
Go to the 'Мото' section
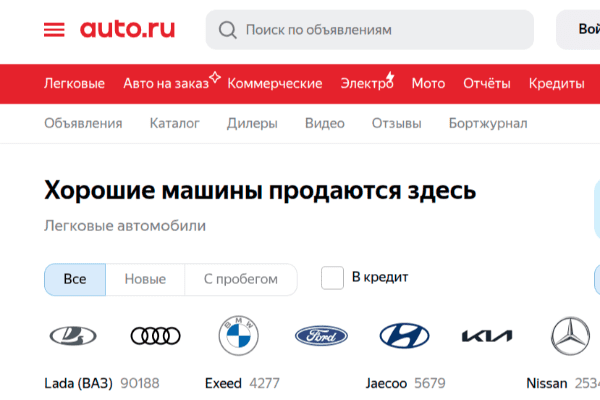[428, 83]
